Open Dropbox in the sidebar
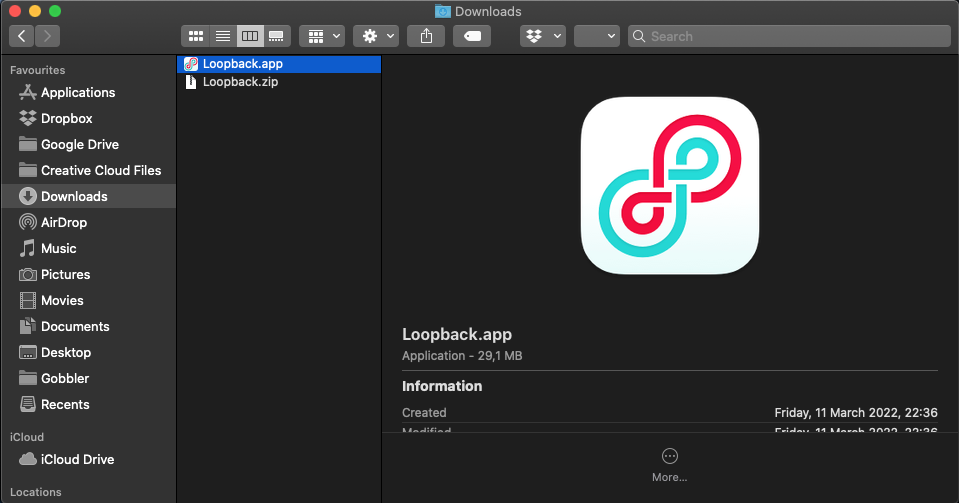Viewport: 959px width, 503px height. pos(89,118)
